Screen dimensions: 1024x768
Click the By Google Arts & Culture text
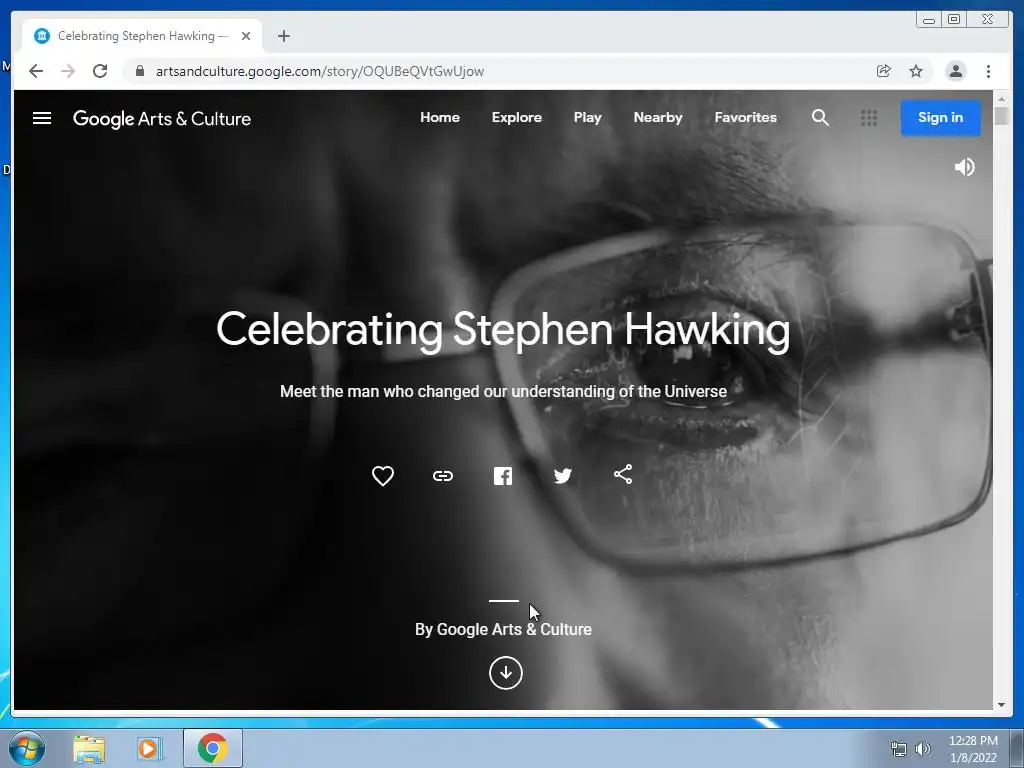504,630
